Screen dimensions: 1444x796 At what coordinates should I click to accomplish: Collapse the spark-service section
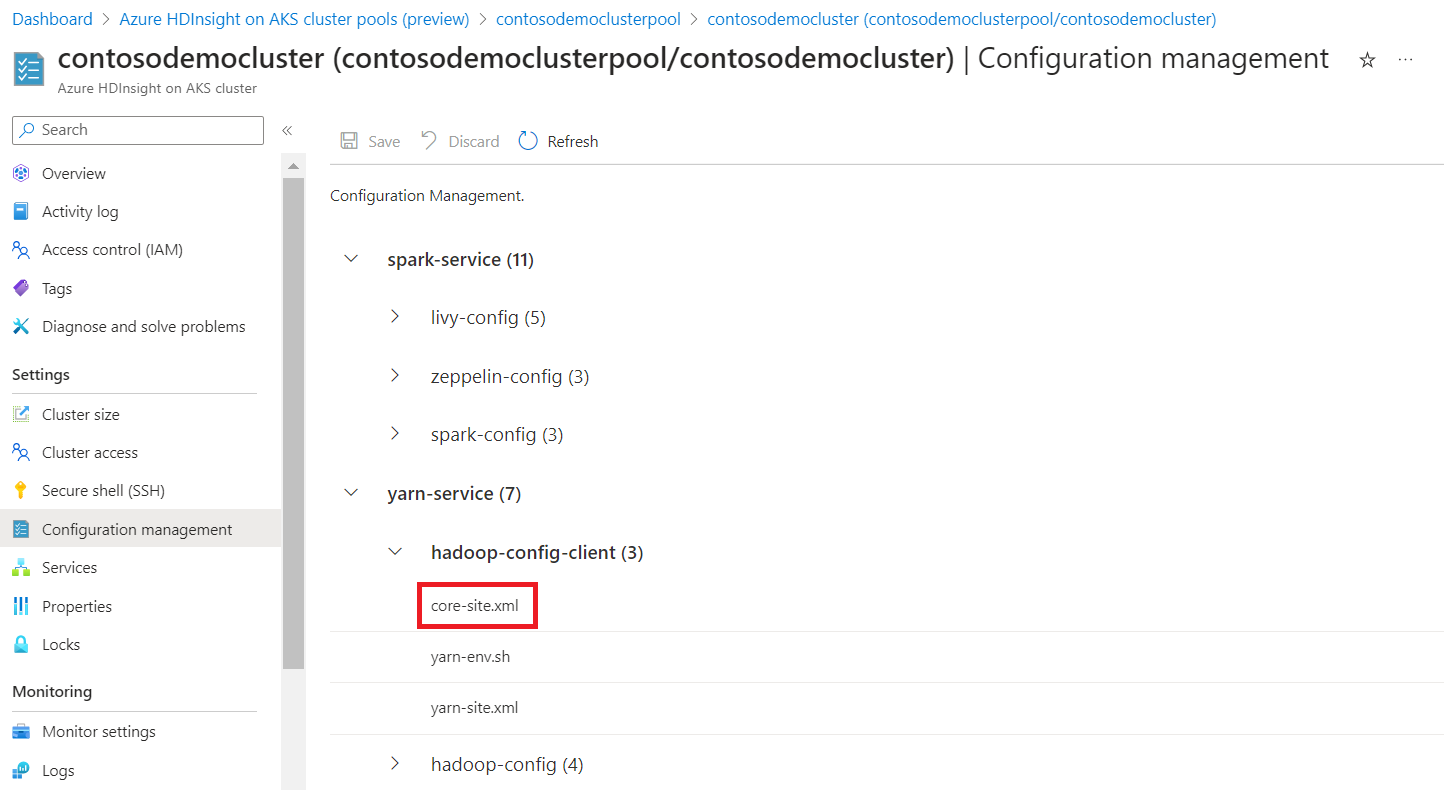pyautogui.click(x=351, y=259)
